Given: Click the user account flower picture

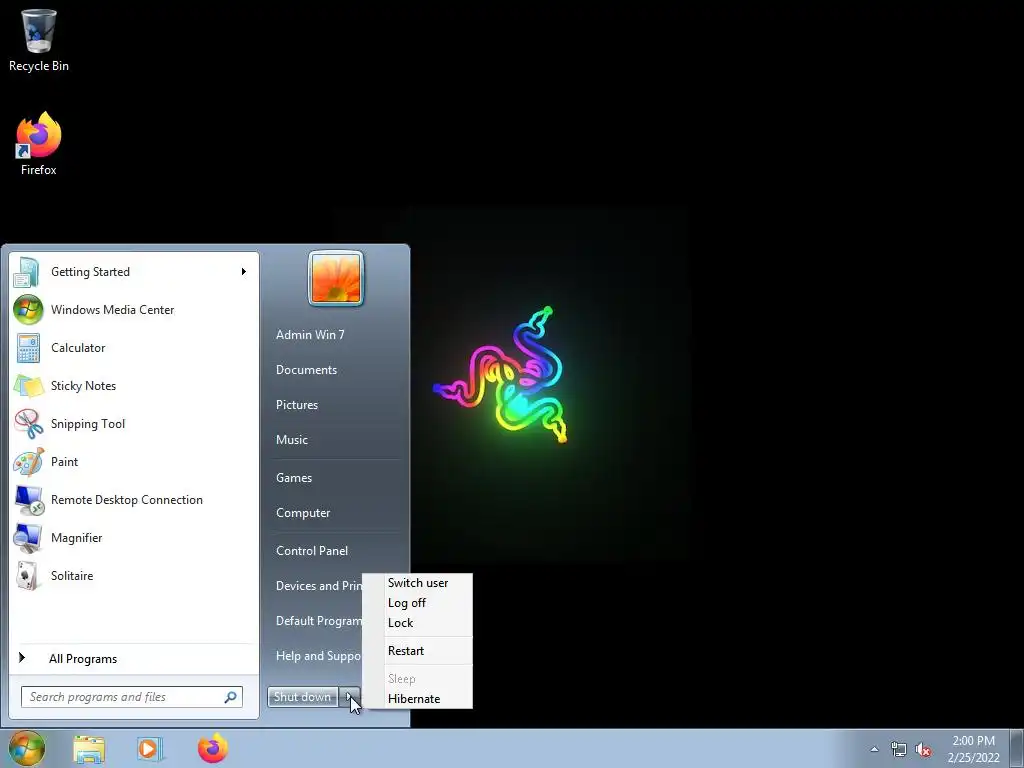Looking at the screenshot, I should click(336, 279).
